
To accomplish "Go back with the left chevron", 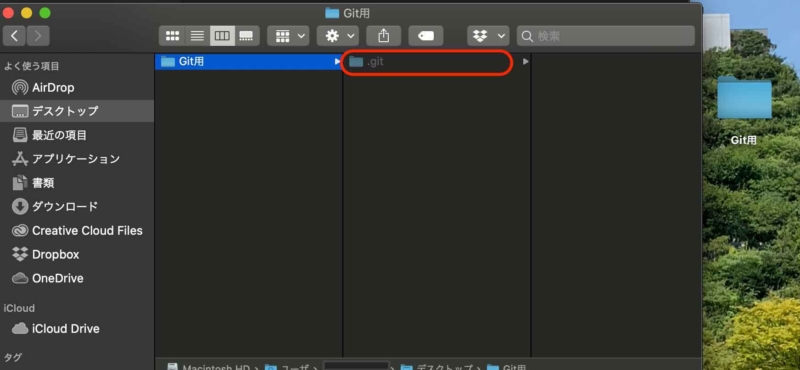I will tap(14, 36).
